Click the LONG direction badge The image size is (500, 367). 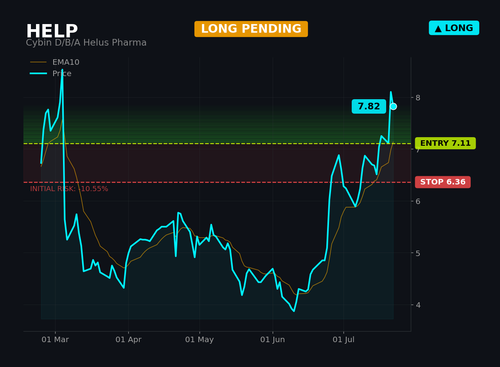click(454, 28)
